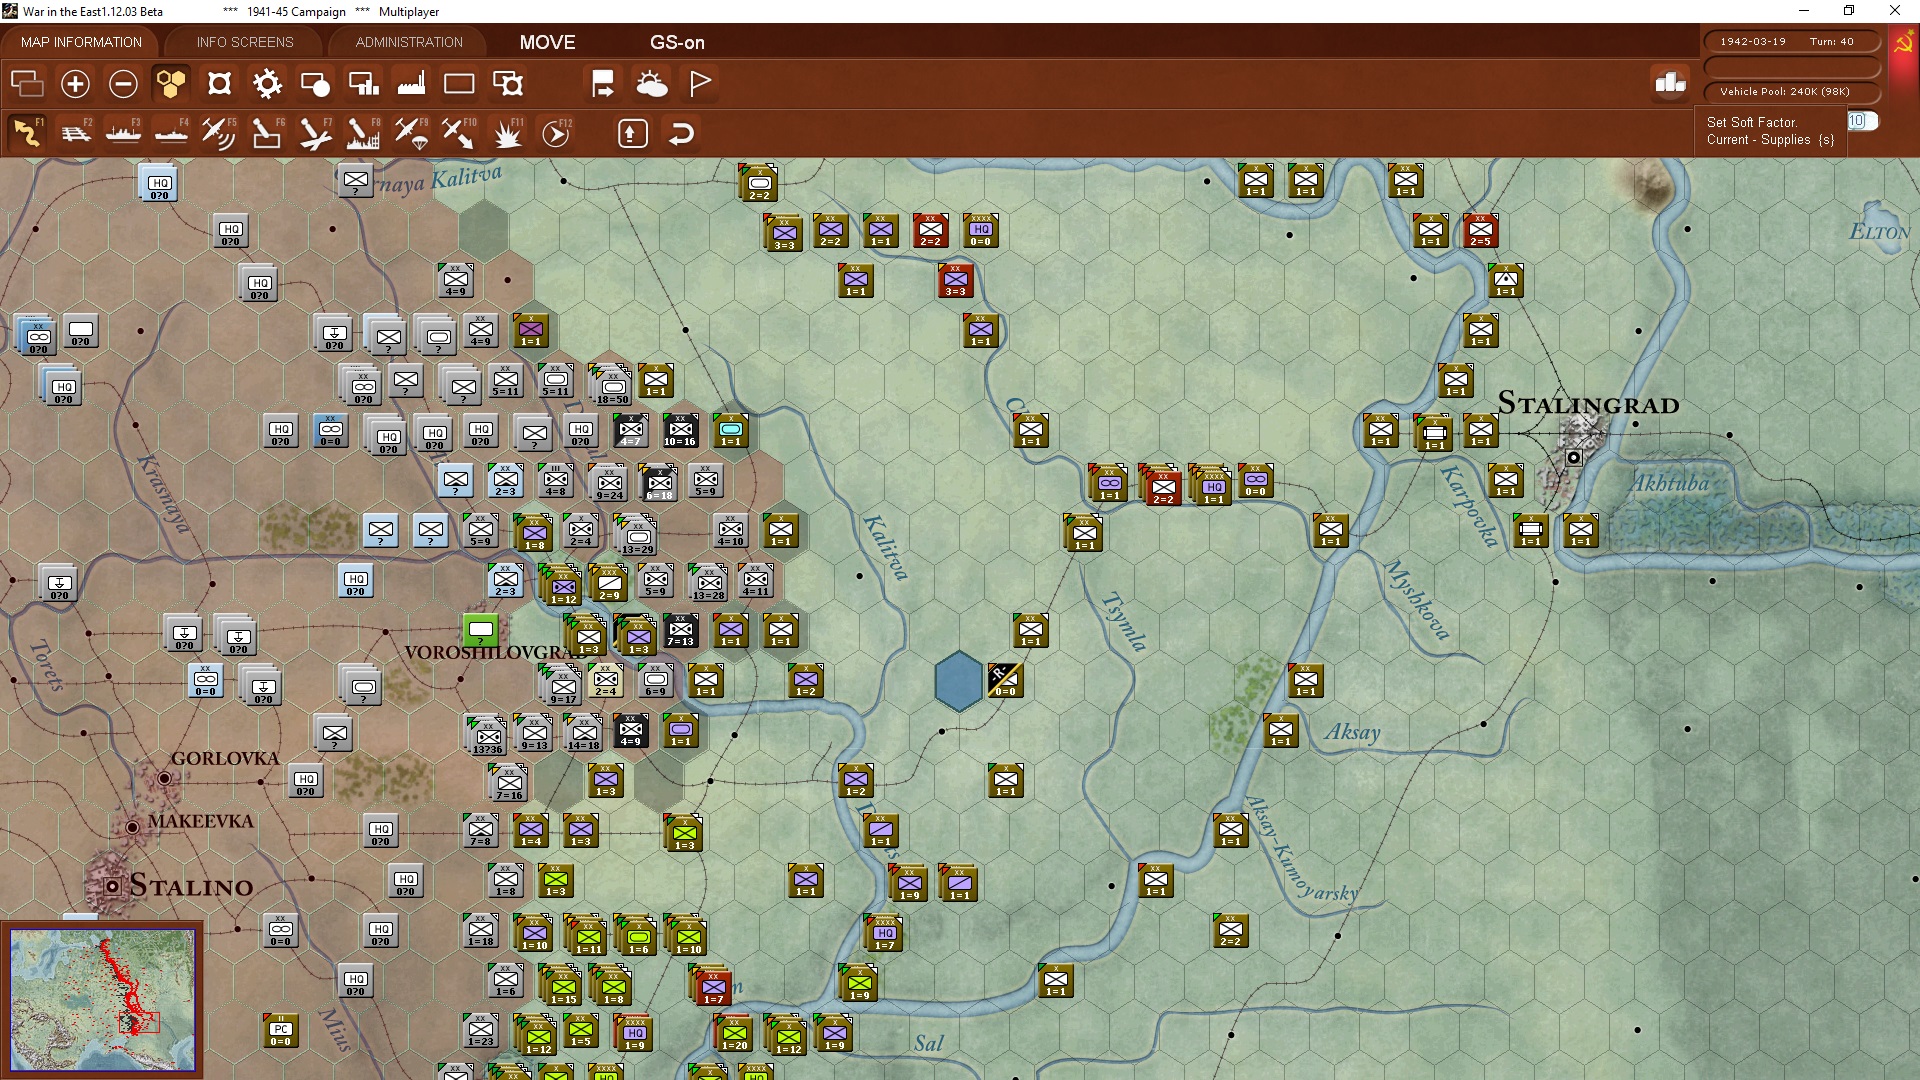The width and height of the screenshot is (1920, 1080).
Task: Select the F10 air transfer icon
Action: click(x=459, y=133)
